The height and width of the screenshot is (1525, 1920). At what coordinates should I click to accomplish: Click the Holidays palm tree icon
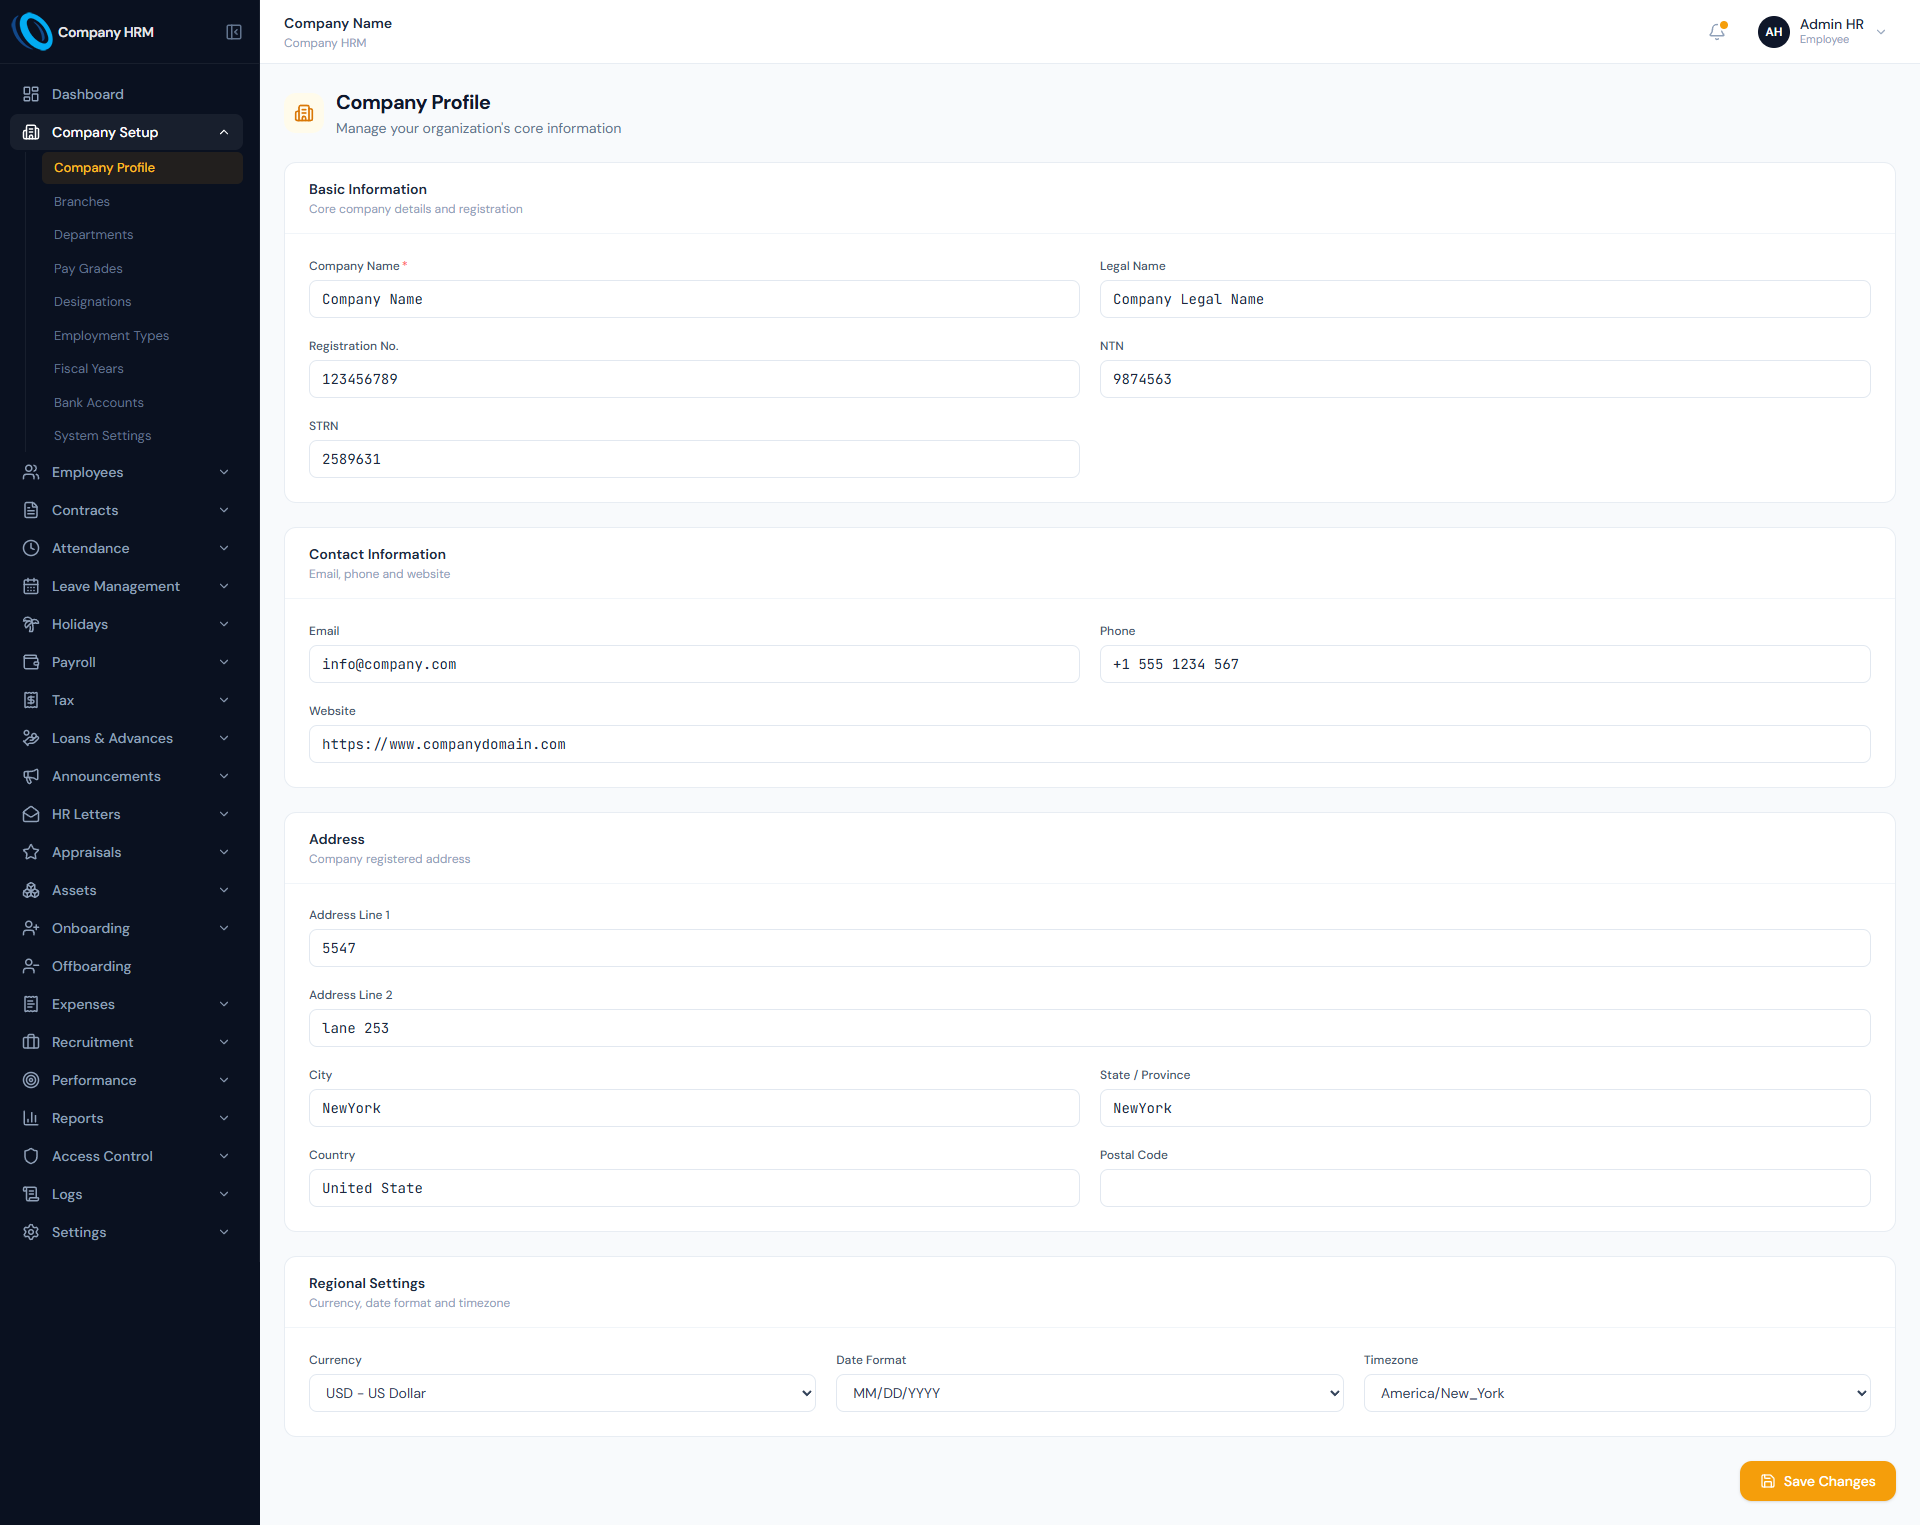pyautogui.click(x=31, y=624)
